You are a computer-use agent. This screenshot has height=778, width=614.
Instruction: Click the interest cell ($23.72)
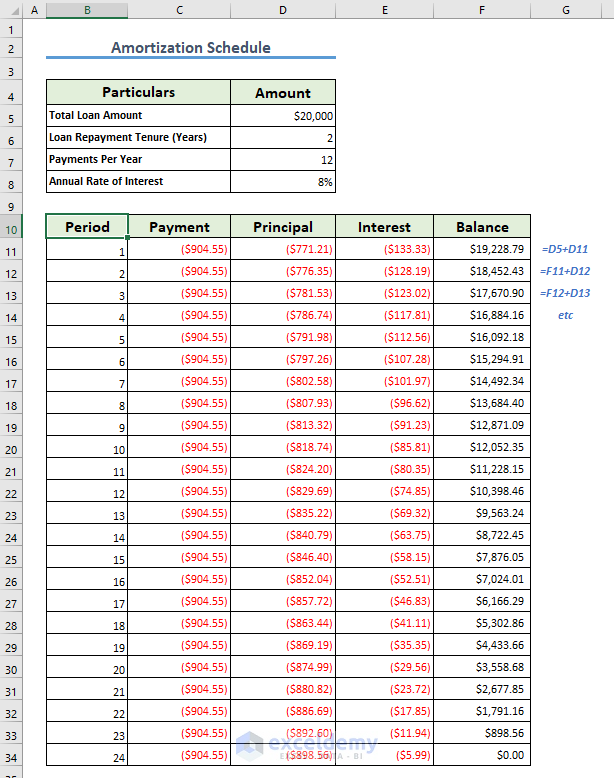(x=385, y=689)
